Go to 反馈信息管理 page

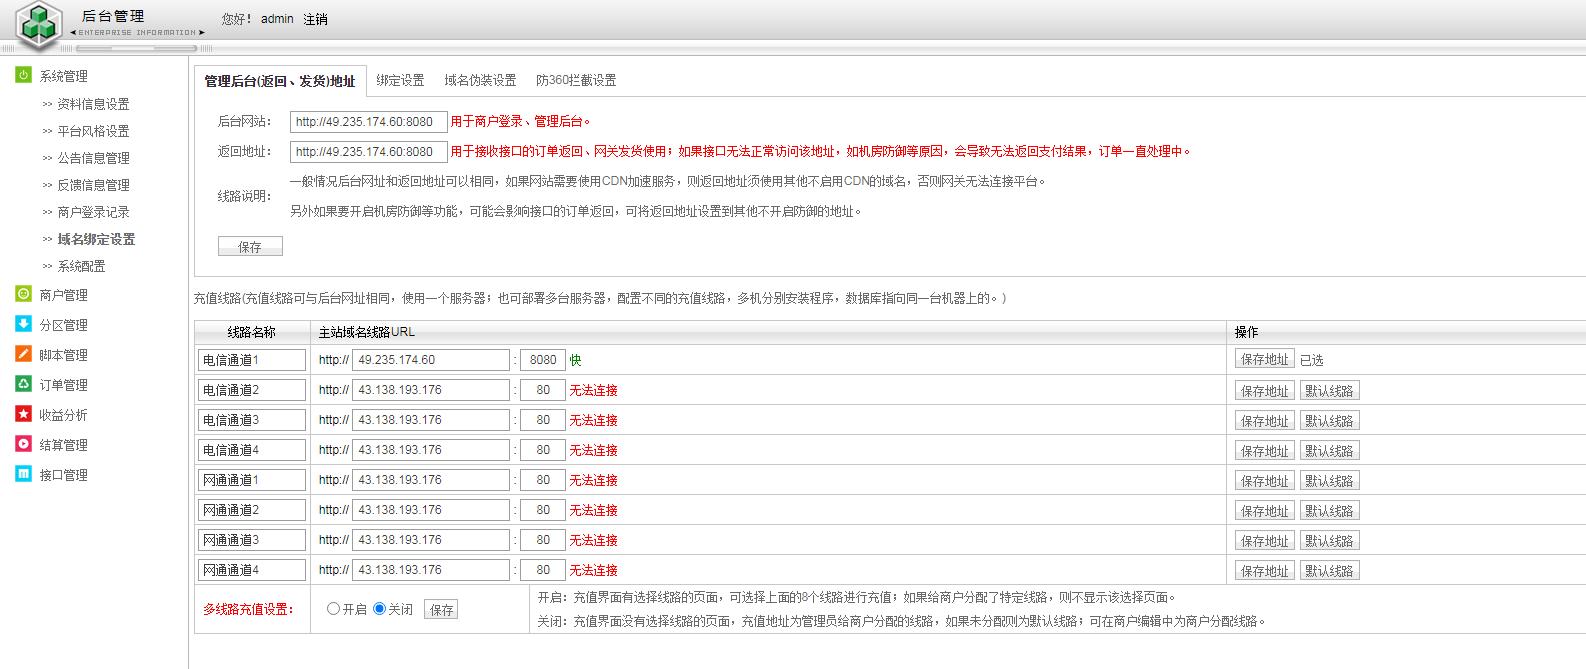tap(93, 185)
